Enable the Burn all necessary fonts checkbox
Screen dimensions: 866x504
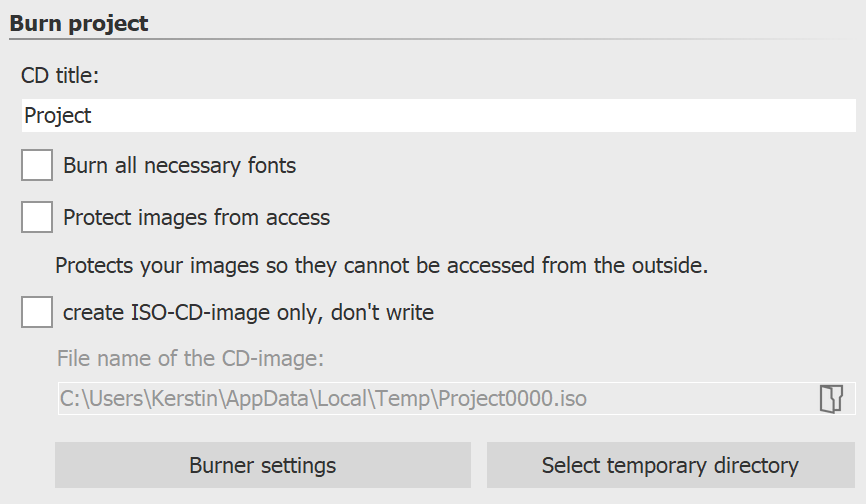[x=37, y=165]
